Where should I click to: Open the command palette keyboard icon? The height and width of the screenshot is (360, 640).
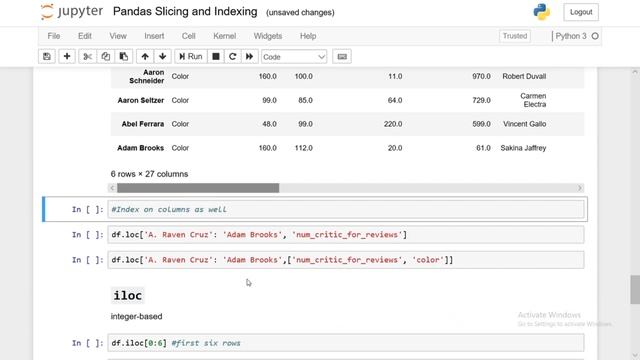[x=342, y=57]
